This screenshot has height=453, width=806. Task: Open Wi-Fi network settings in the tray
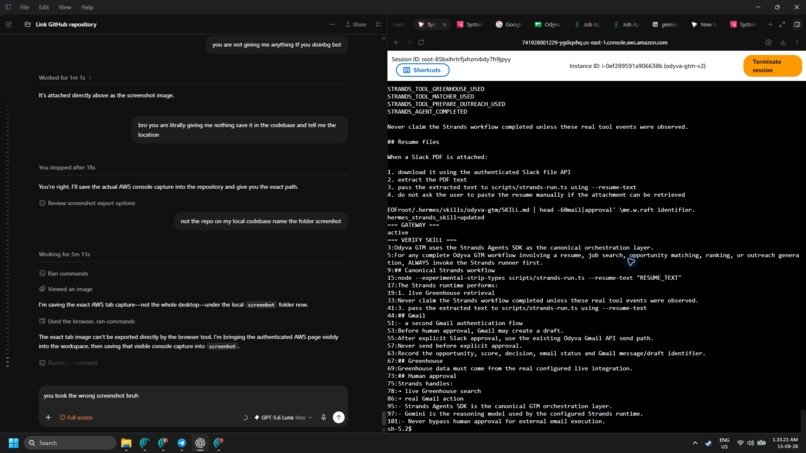point(740,443)
